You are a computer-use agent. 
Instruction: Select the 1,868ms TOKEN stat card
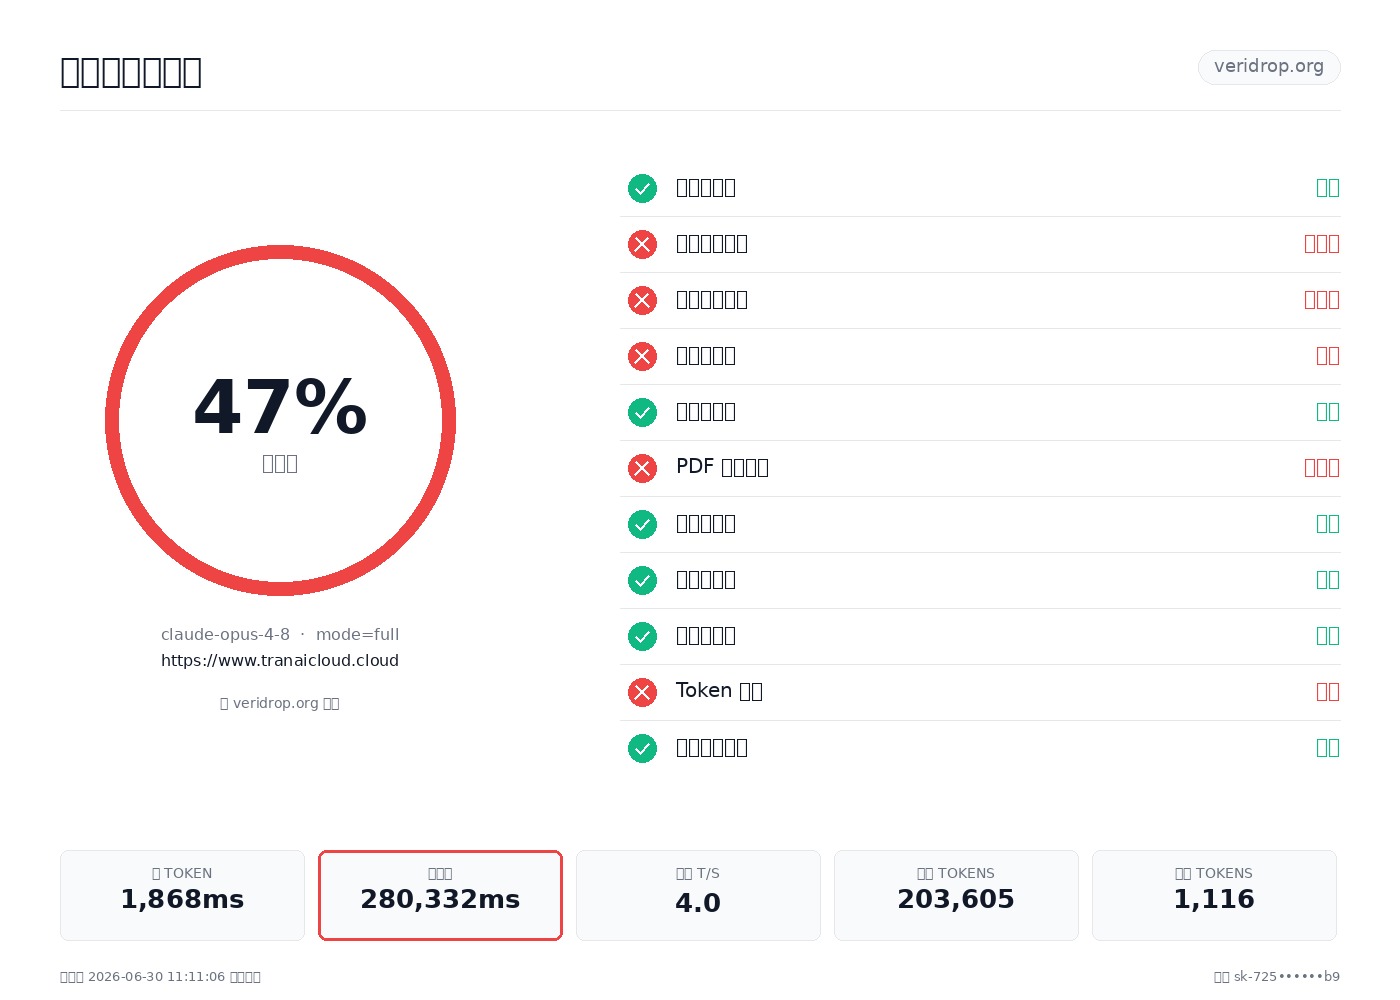pyautogui.click(x=182, y=895)
